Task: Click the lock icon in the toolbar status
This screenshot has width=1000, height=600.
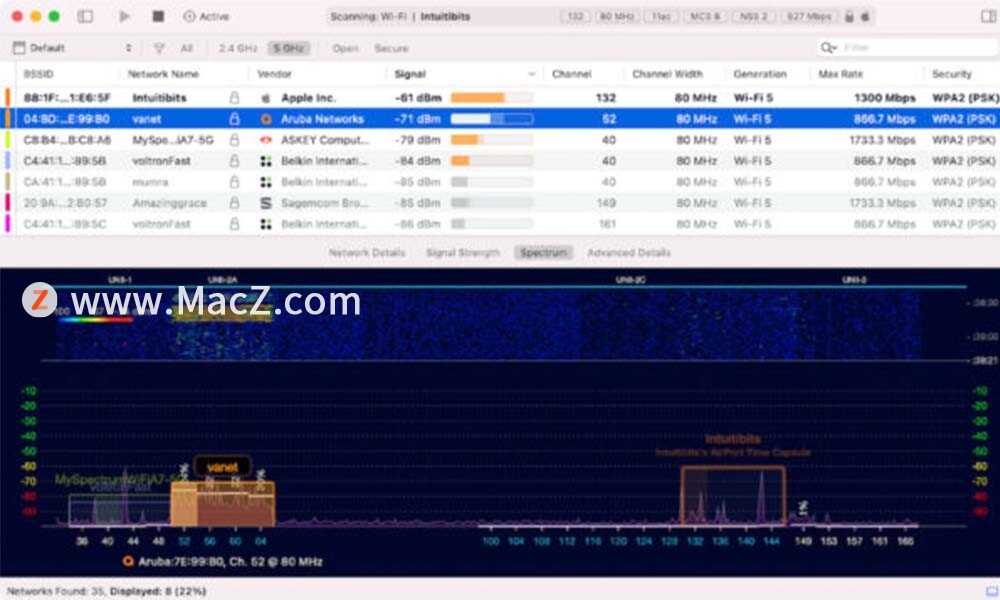Action: click(x=849, y=17)
